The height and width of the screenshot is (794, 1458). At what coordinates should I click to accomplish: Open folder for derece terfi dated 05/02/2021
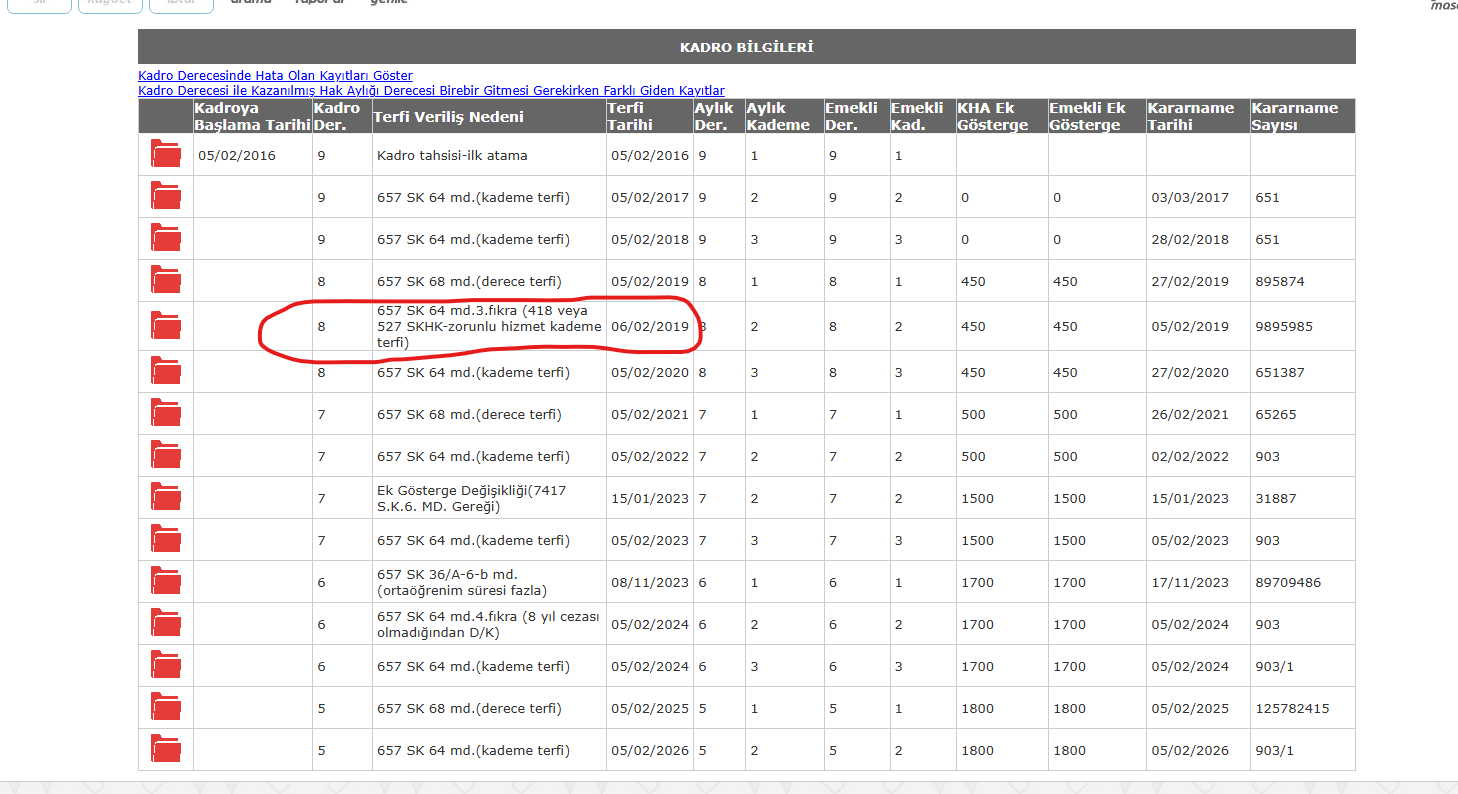pos(166,414)
